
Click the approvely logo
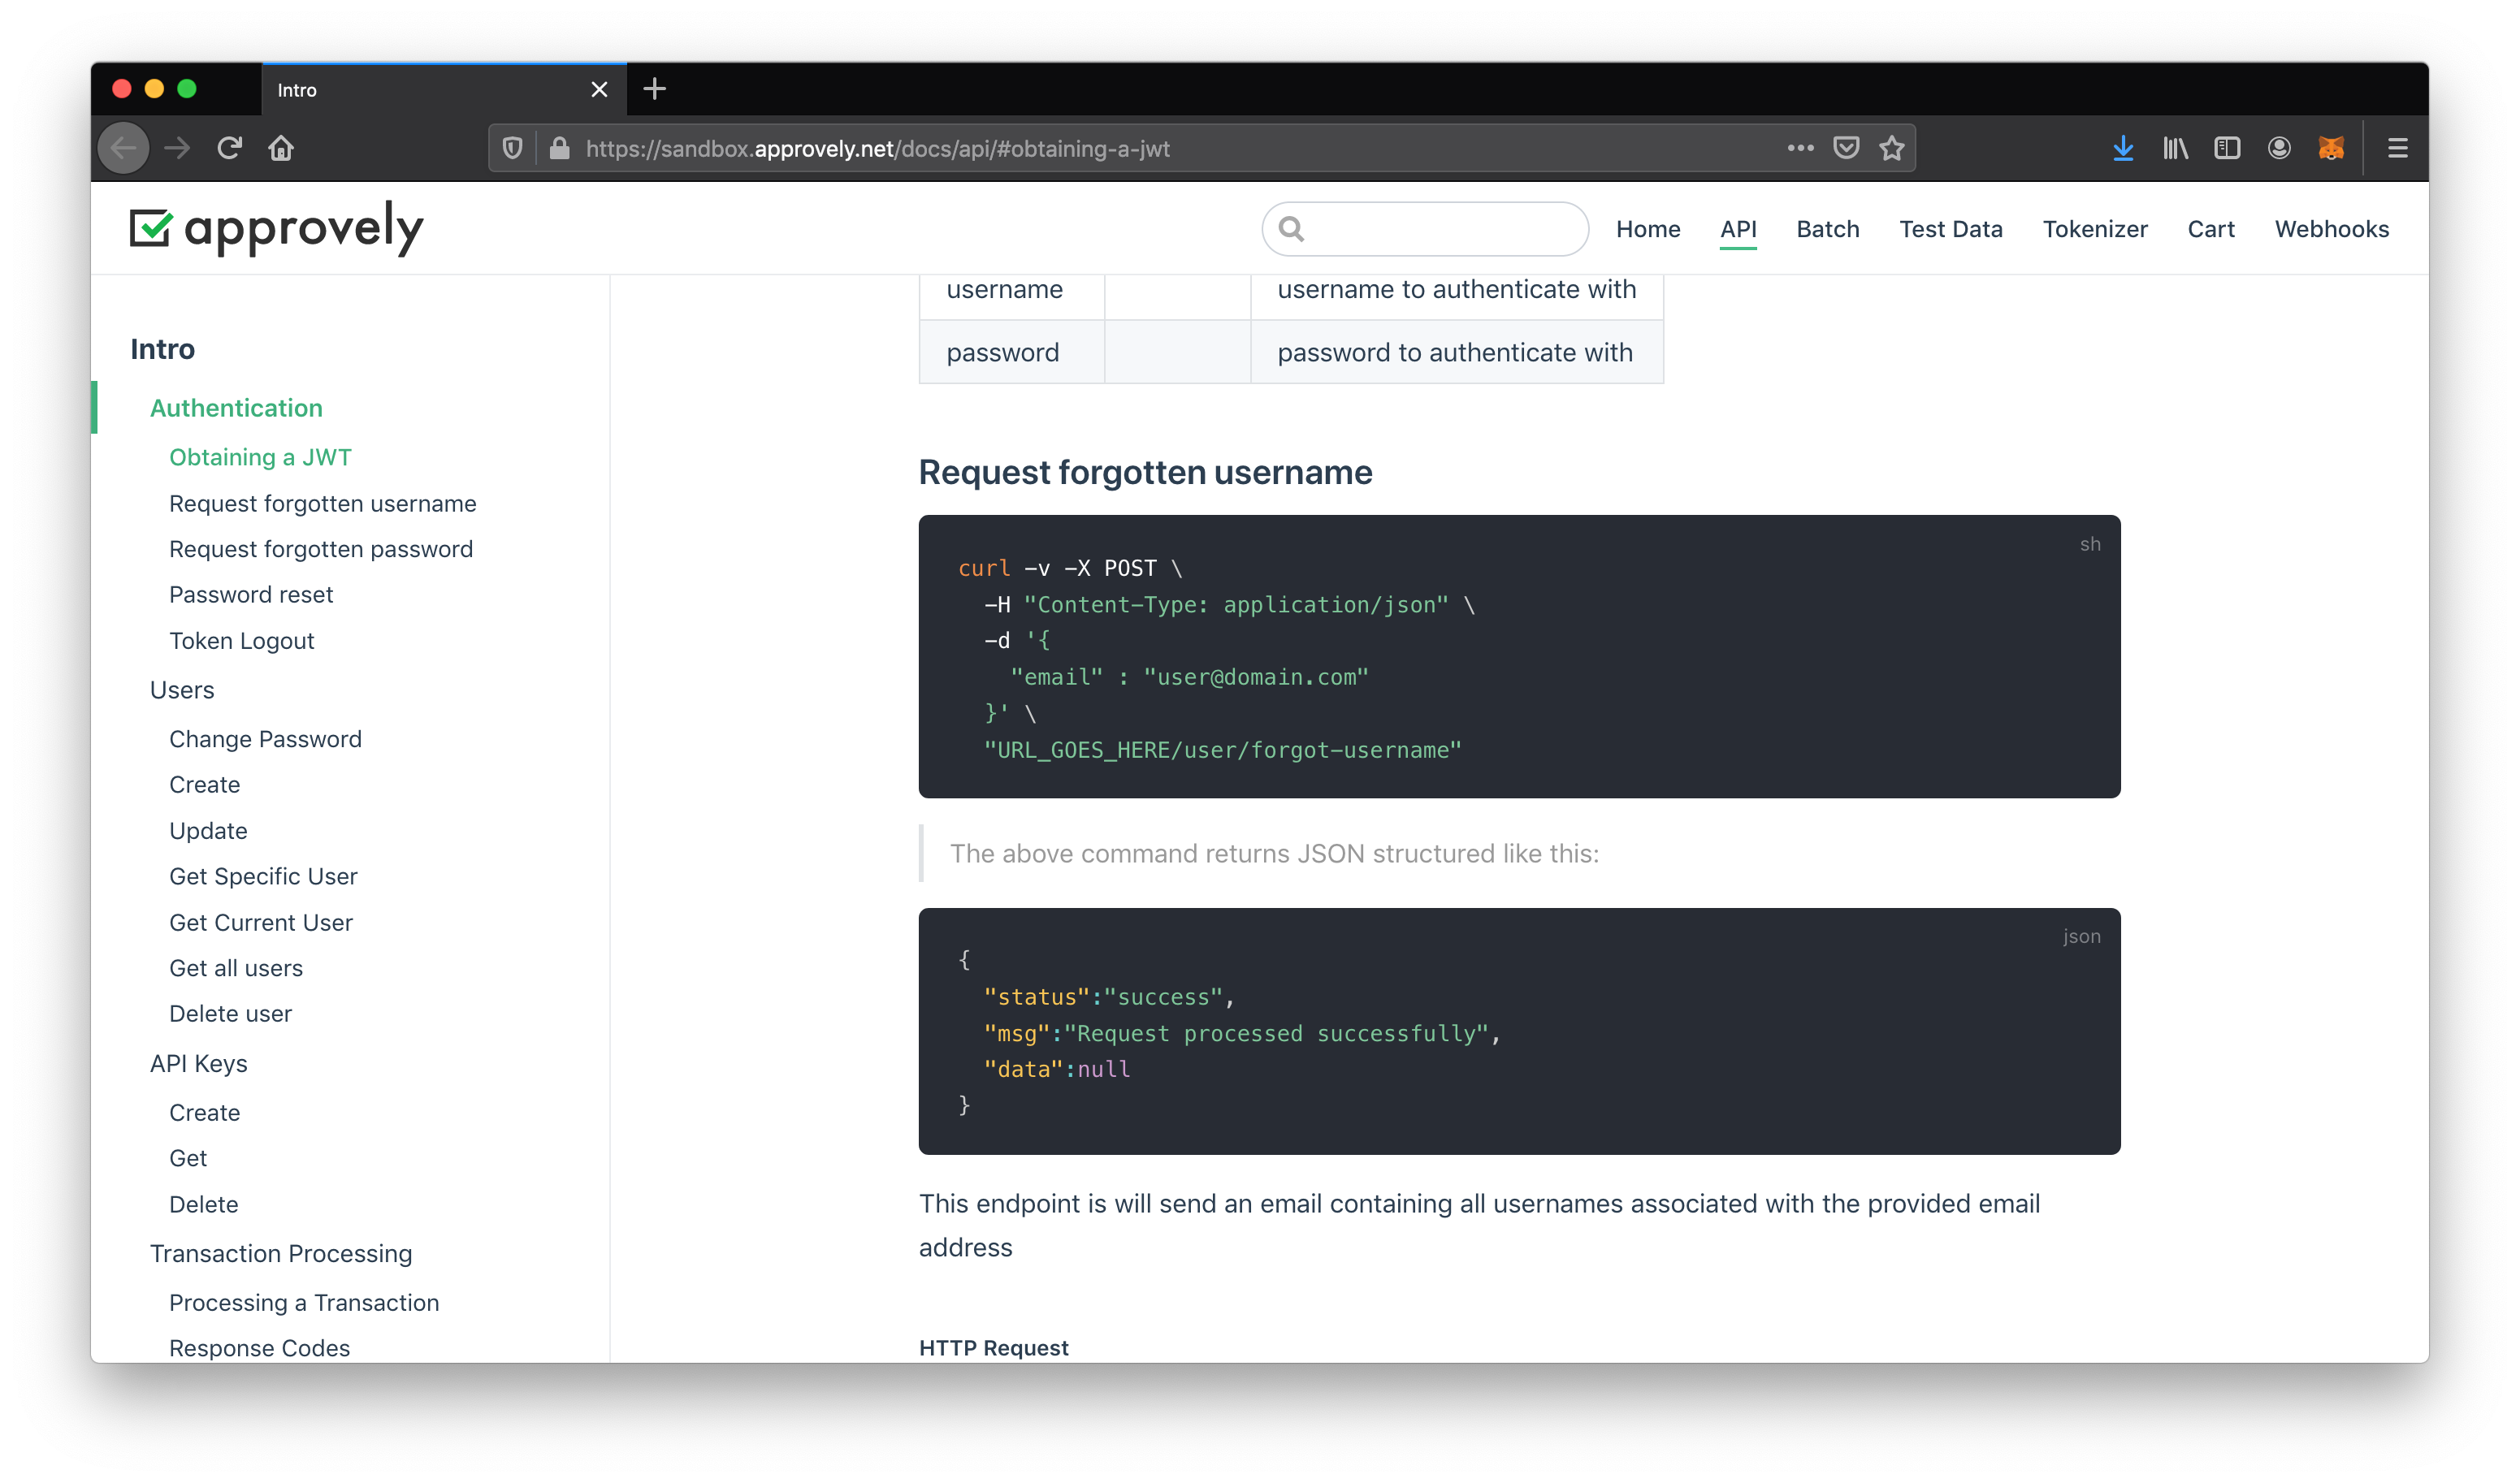click(x=277, y=228)
